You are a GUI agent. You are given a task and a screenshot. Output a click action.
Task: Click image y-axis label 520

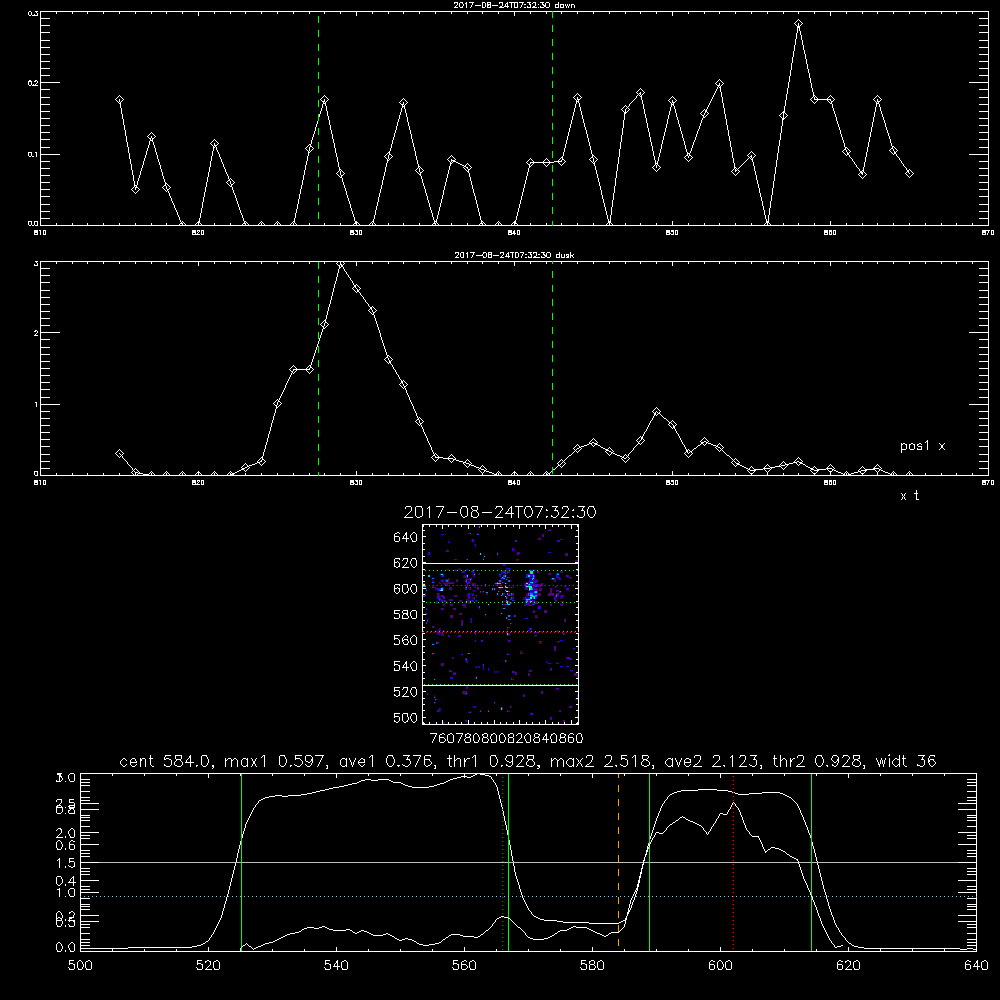406,692
